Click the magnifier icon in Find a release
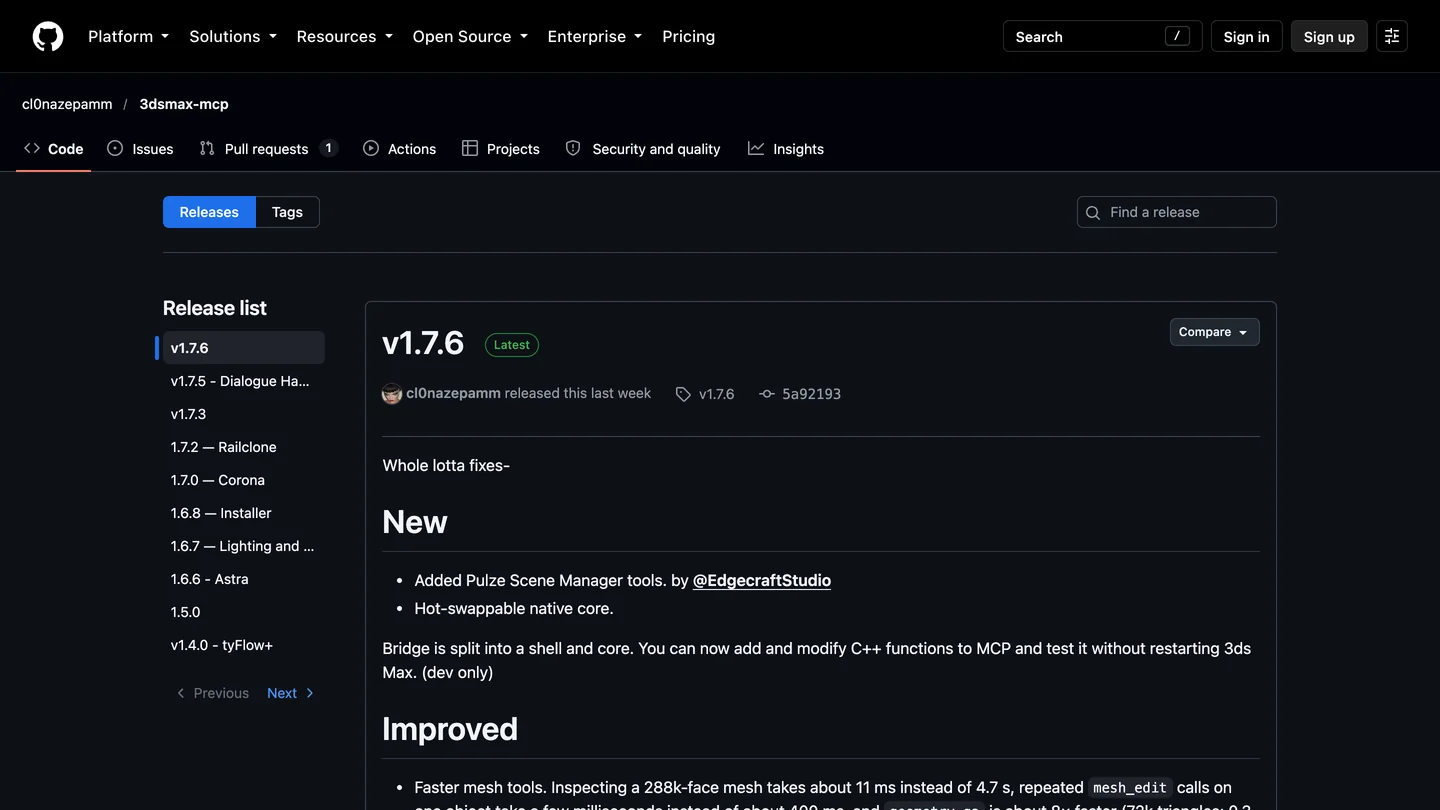The image size is (1440, 810). pos(1093,212)
